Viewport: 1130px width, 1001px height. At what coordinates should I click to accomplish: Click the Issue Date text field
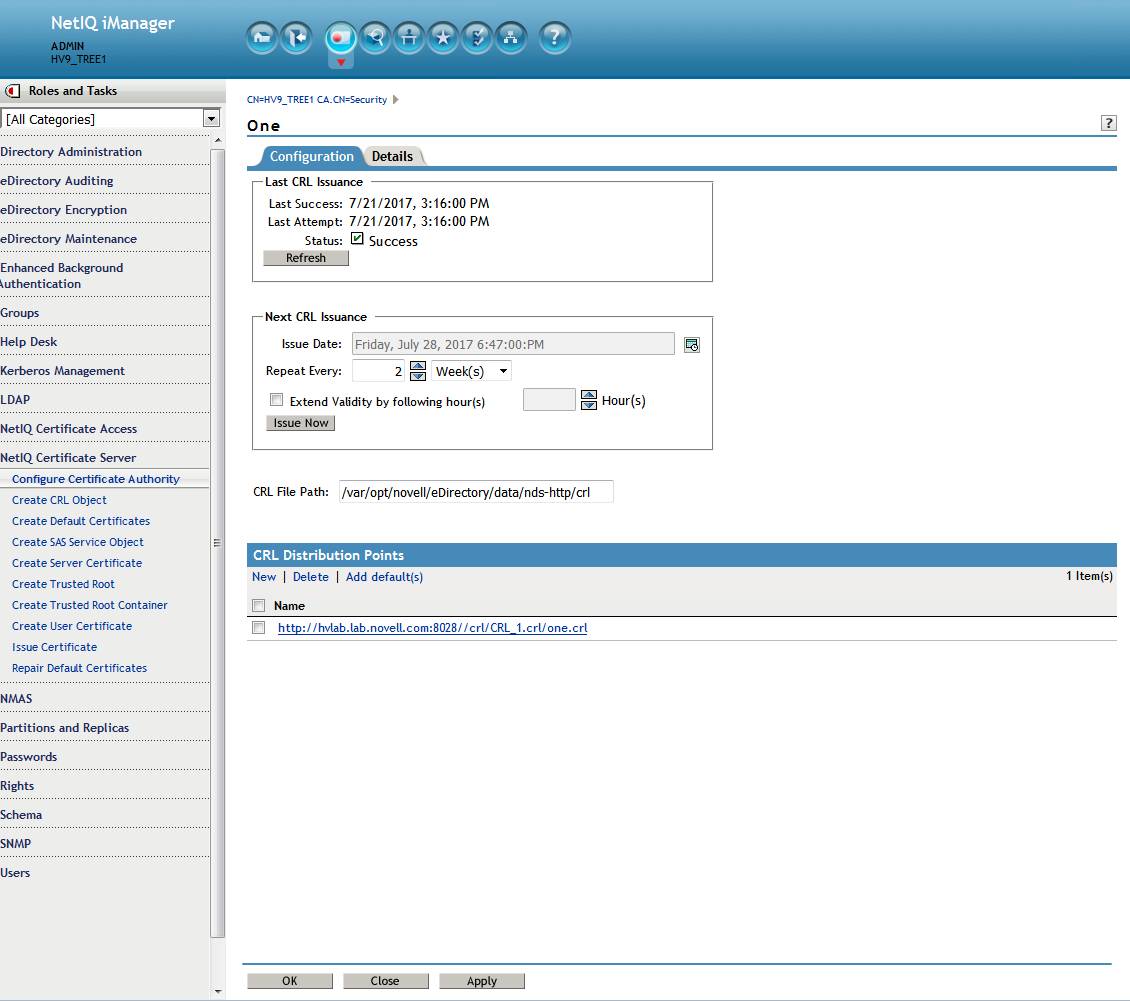click(513, 344)
